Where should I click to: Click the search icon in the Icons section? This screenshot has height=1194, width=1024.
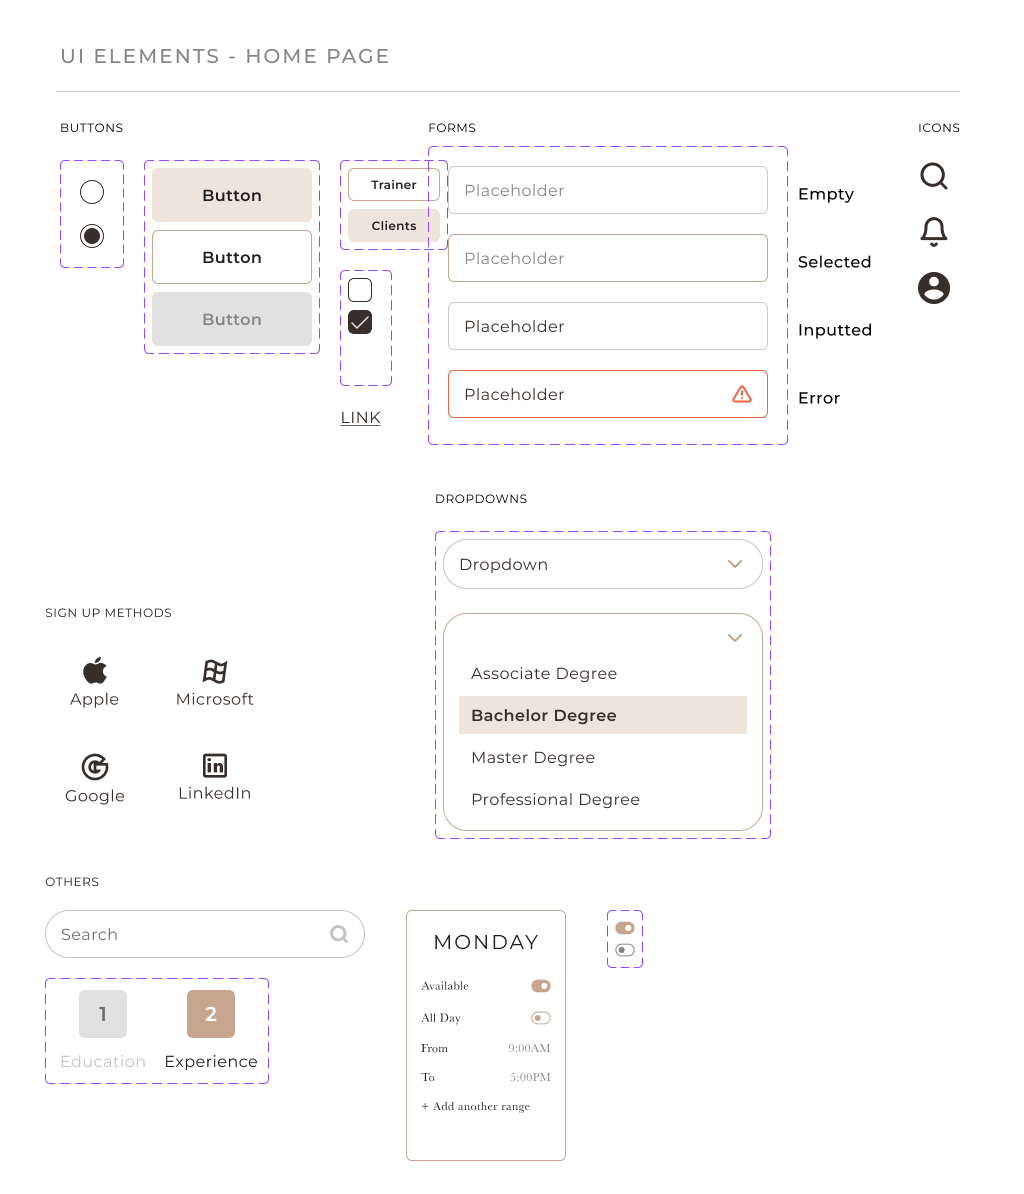coord(933,176)
